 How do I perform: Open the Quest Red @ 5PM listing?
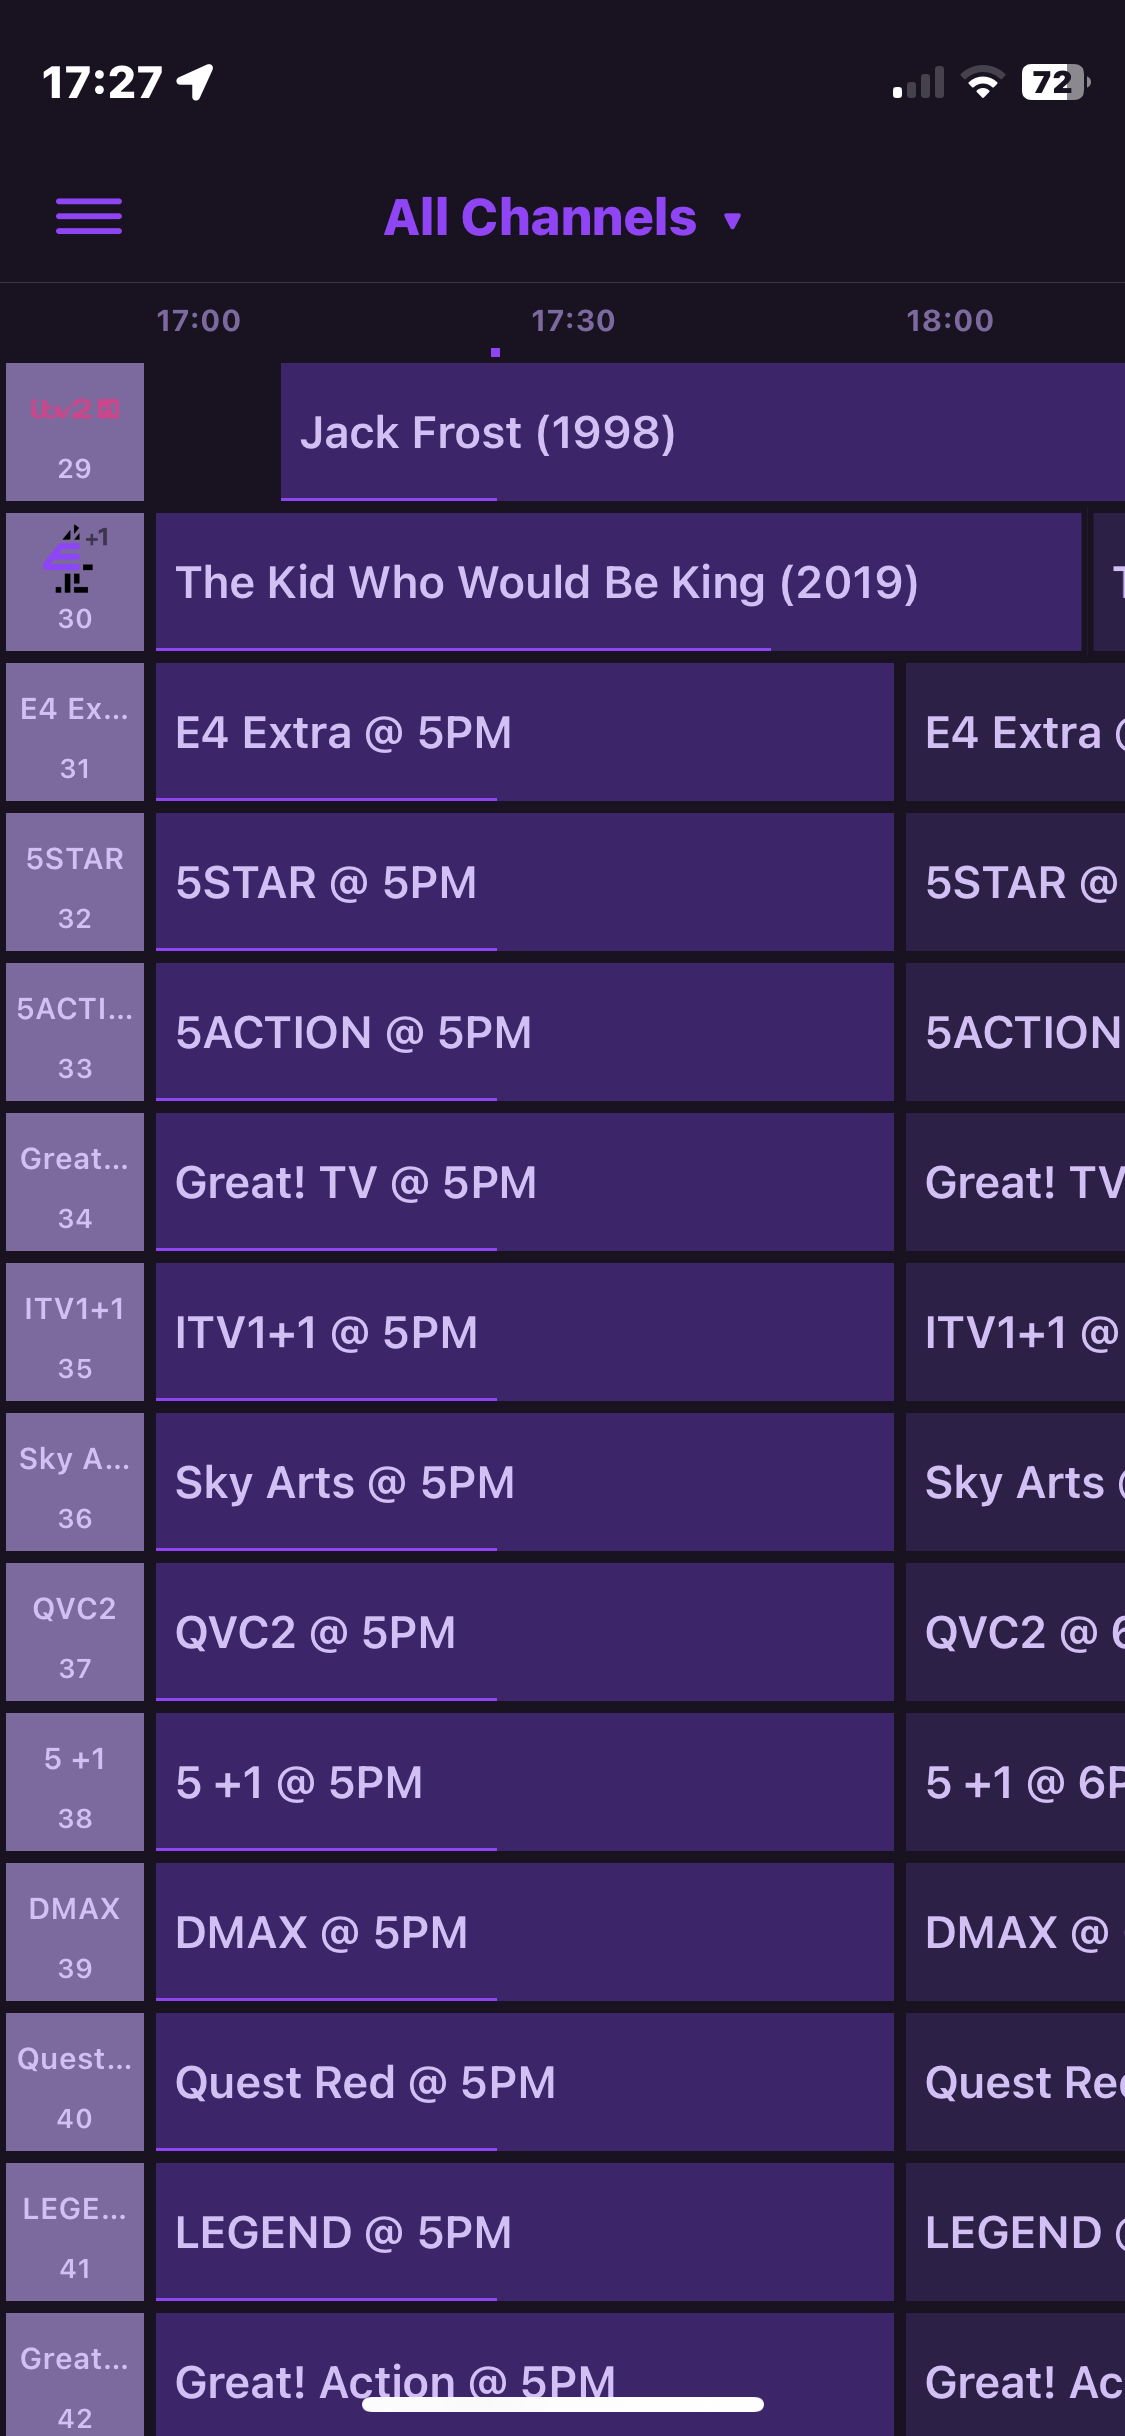[x=524, y=2081]
